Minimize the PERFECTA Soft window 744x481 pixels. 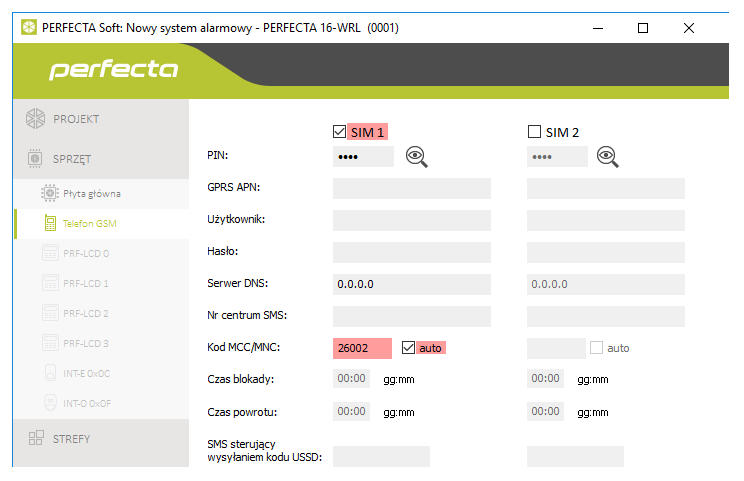click(598, 28)
